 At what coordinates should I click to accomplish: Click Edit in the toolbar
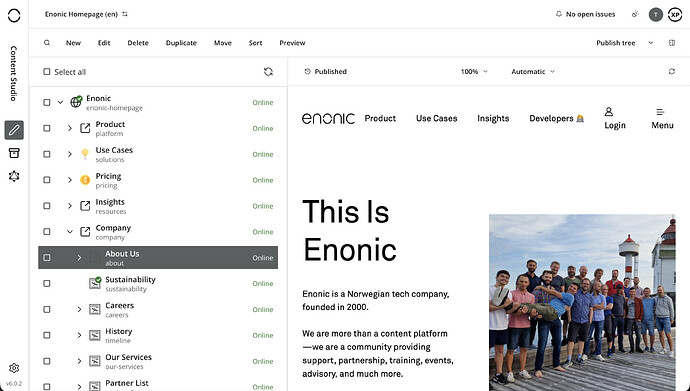tap(104, 43)
